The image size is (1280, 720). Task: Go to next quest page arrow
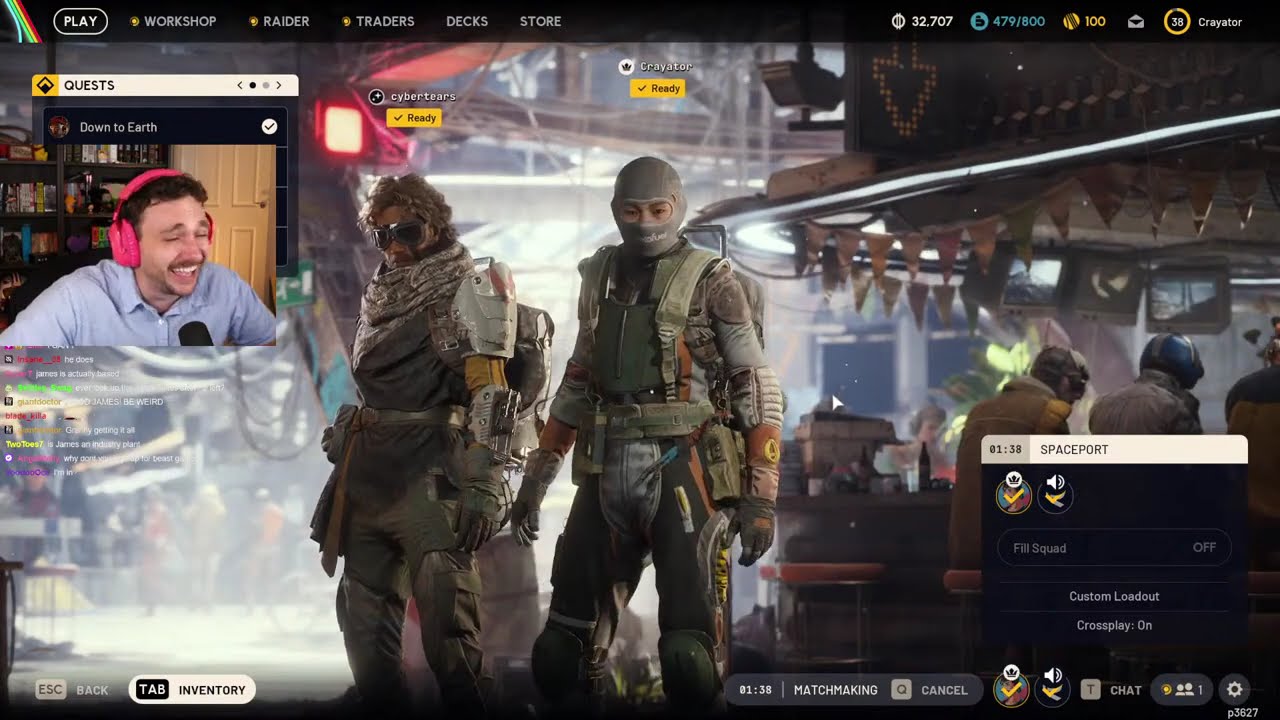click(278, 85)
